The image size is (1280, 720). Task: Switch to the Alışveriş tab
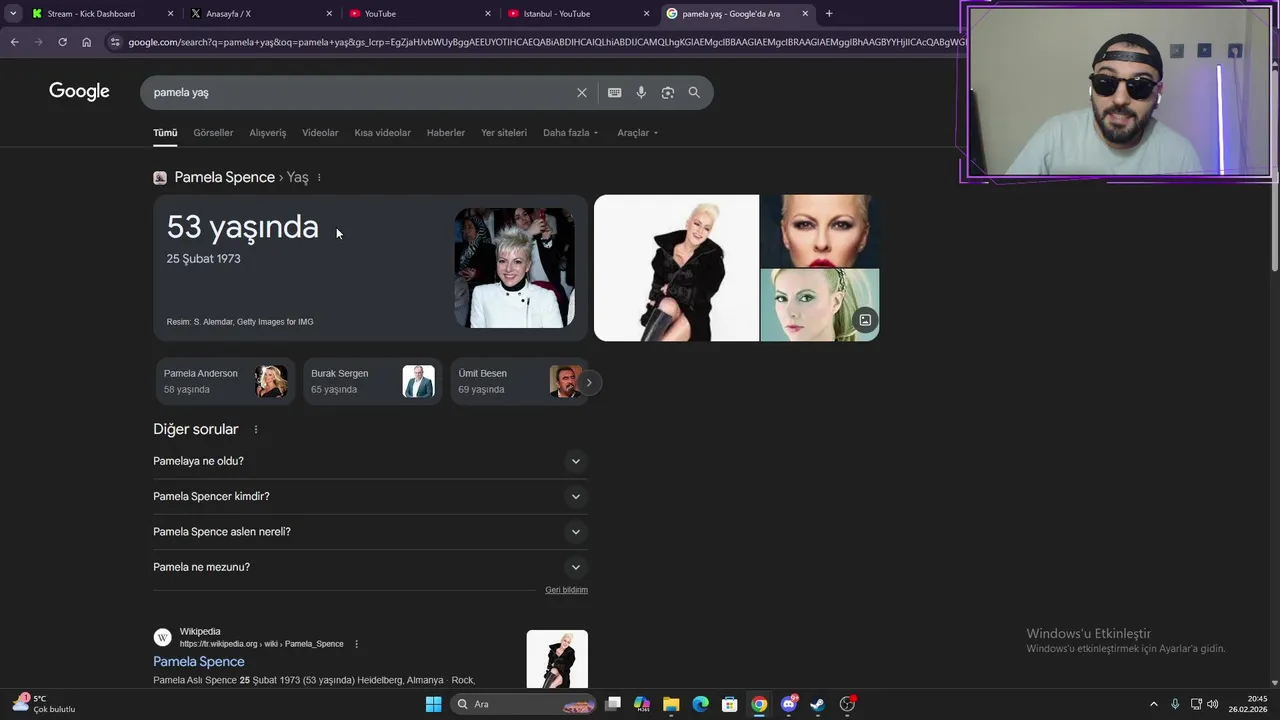(x=268, y=133)
